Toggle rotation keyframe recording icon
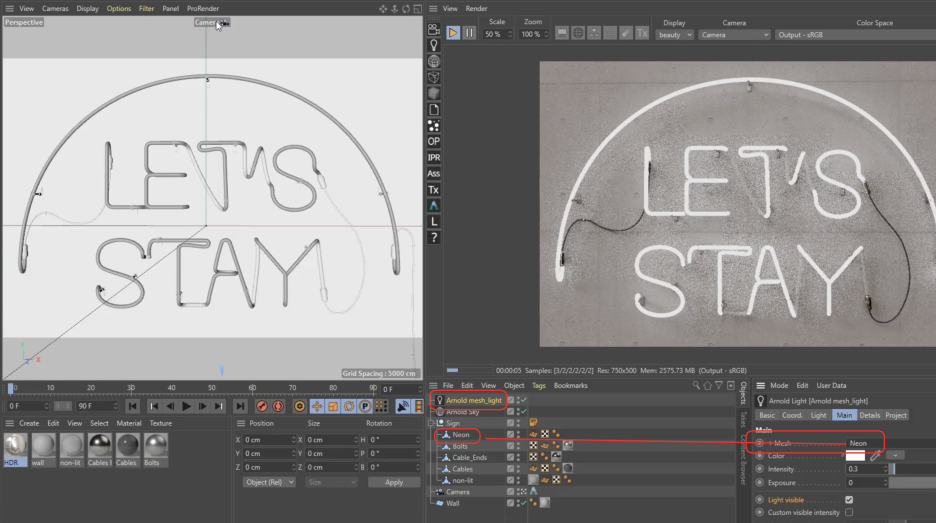 coord(349,407)
